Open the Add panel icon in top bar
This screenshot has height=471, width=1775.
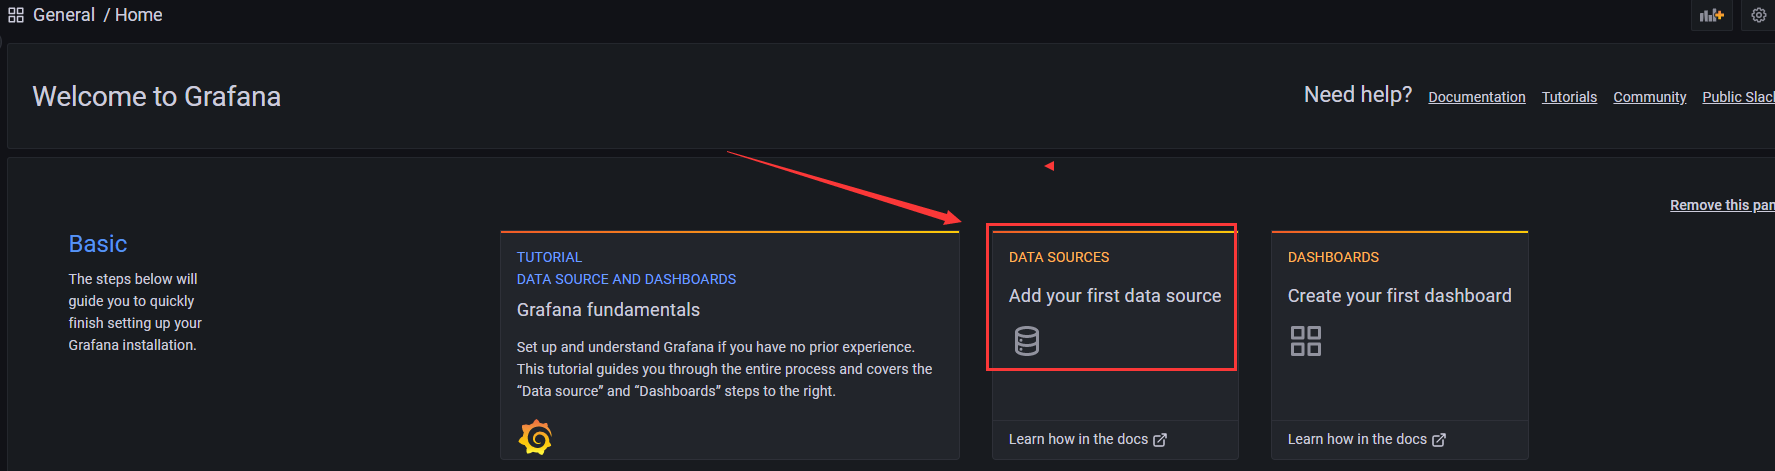[1711, 15]
